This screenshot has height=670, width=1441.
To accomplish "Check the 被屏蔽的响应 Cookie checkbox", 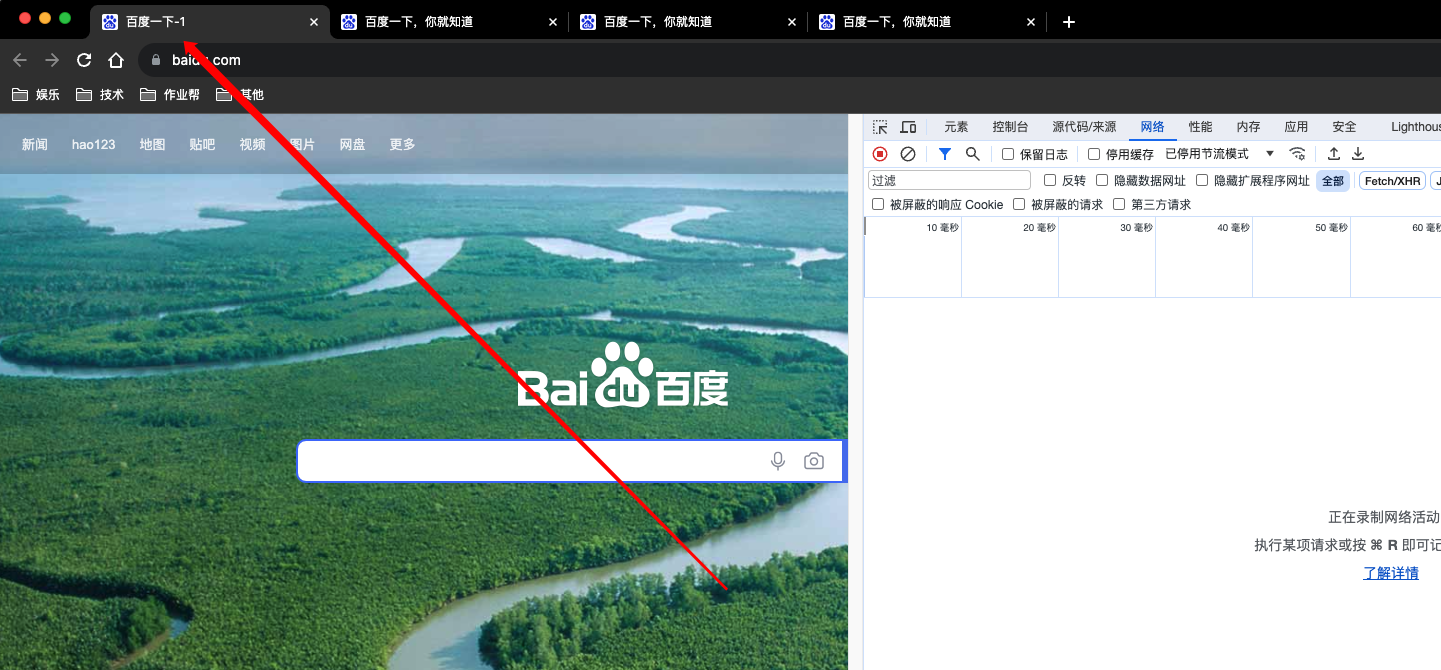I will point(878,204).
